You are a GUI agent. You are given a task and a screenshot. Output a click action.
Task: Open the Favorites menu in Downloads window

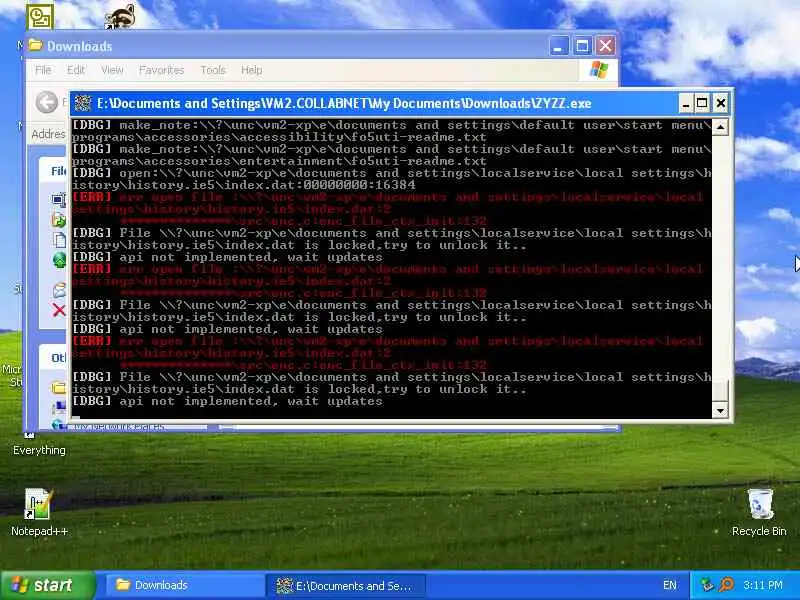click(x=161, y=70)
